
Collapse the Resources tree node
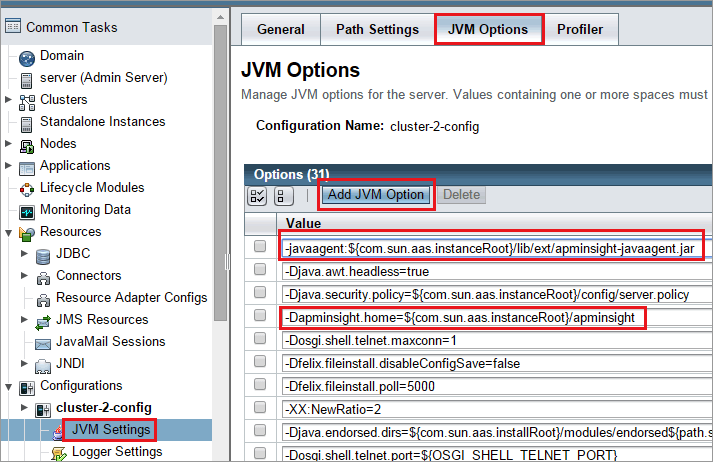9,232
